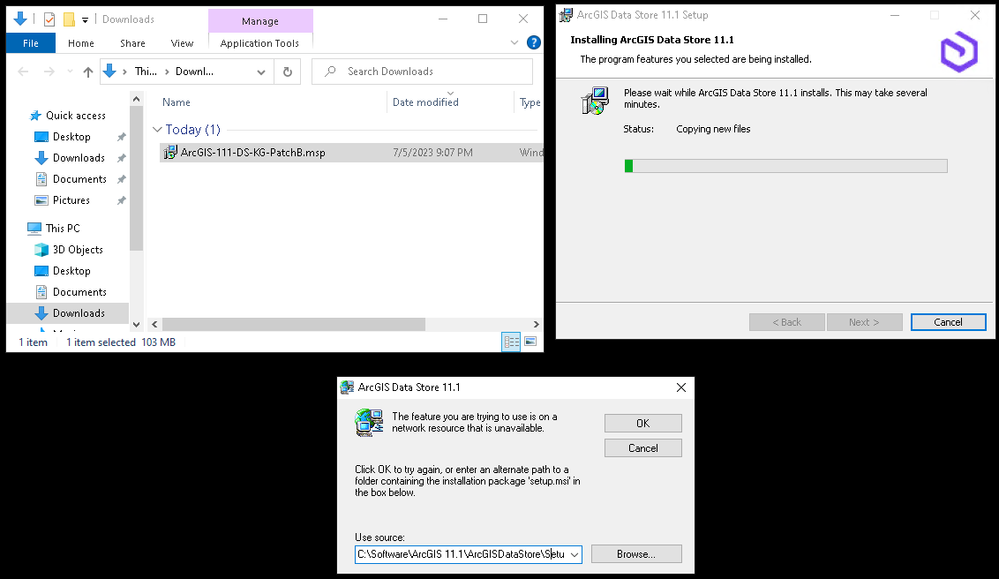The height and width of the screenshot is (579, 999).
Task: Click the installation progress bar
Action: 786,166
